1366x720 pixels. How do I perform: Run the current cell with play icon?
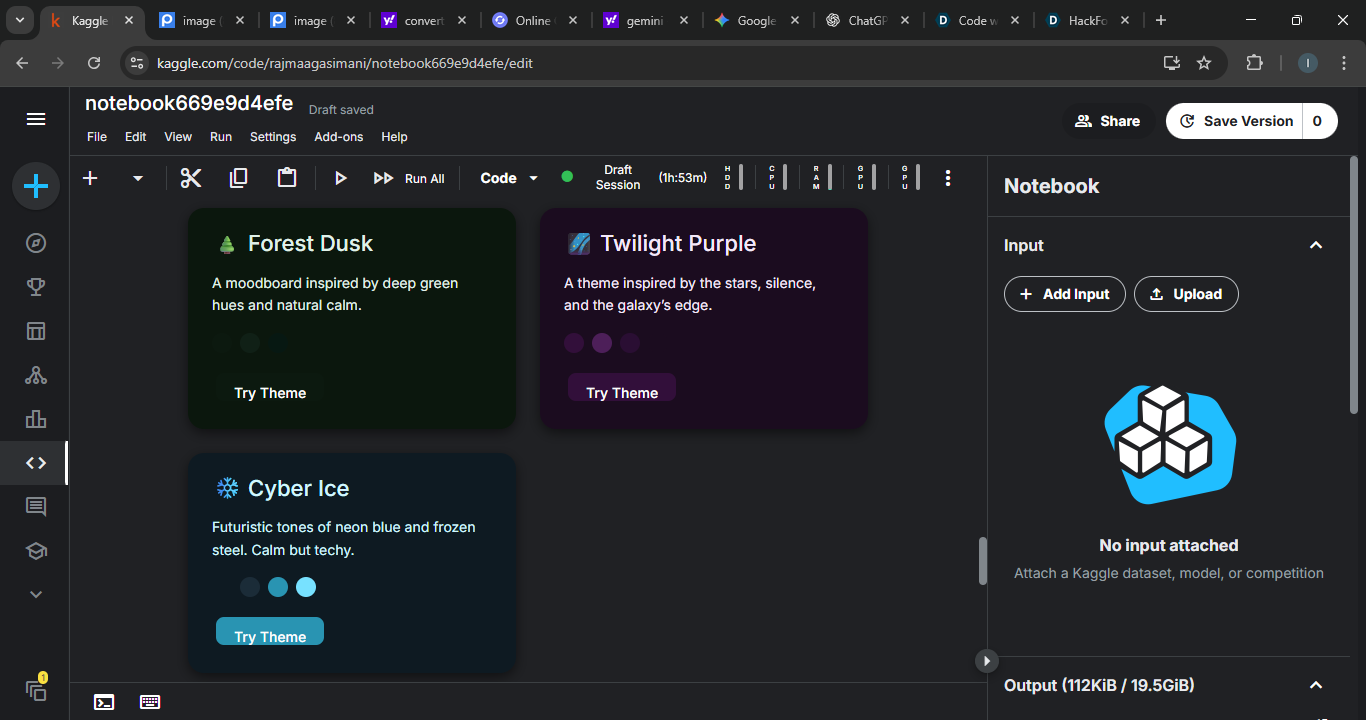click(340, 178)
